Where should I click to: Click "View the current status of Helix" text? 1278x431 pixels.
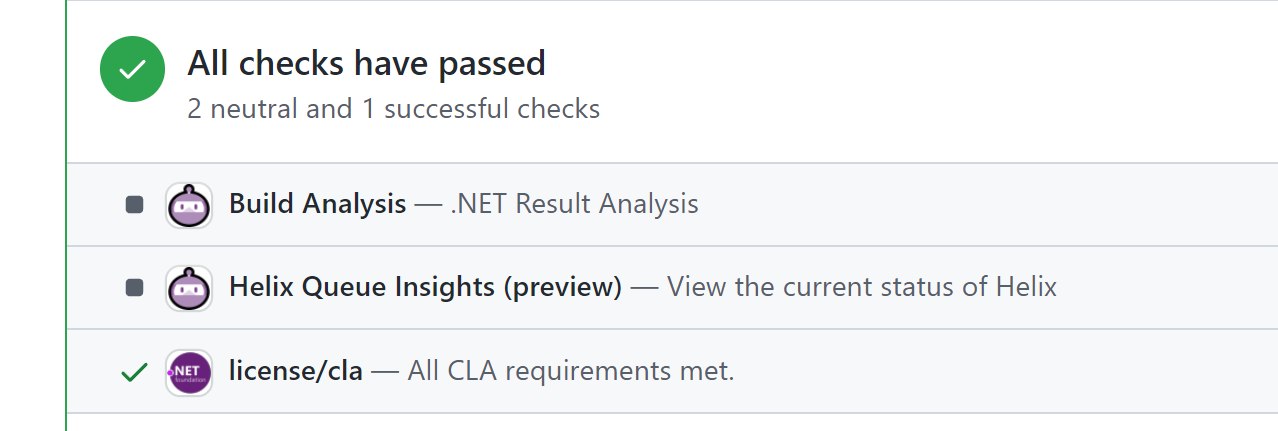862,288
